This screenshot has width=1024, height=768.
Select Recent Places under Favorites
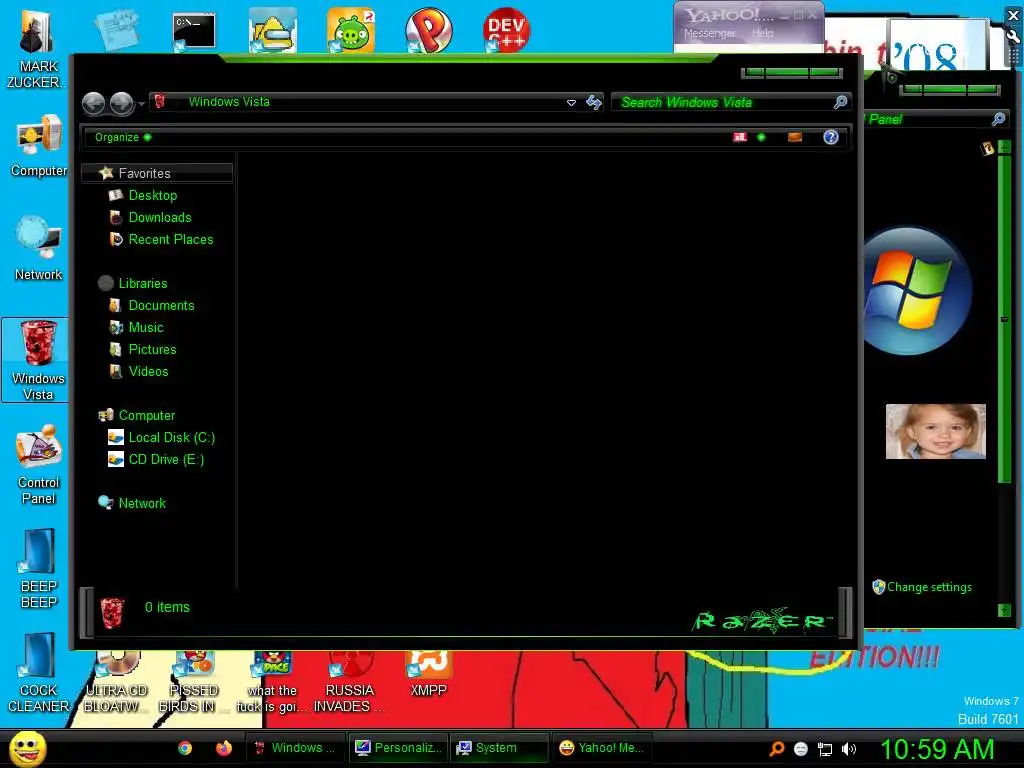coord(161,240)
